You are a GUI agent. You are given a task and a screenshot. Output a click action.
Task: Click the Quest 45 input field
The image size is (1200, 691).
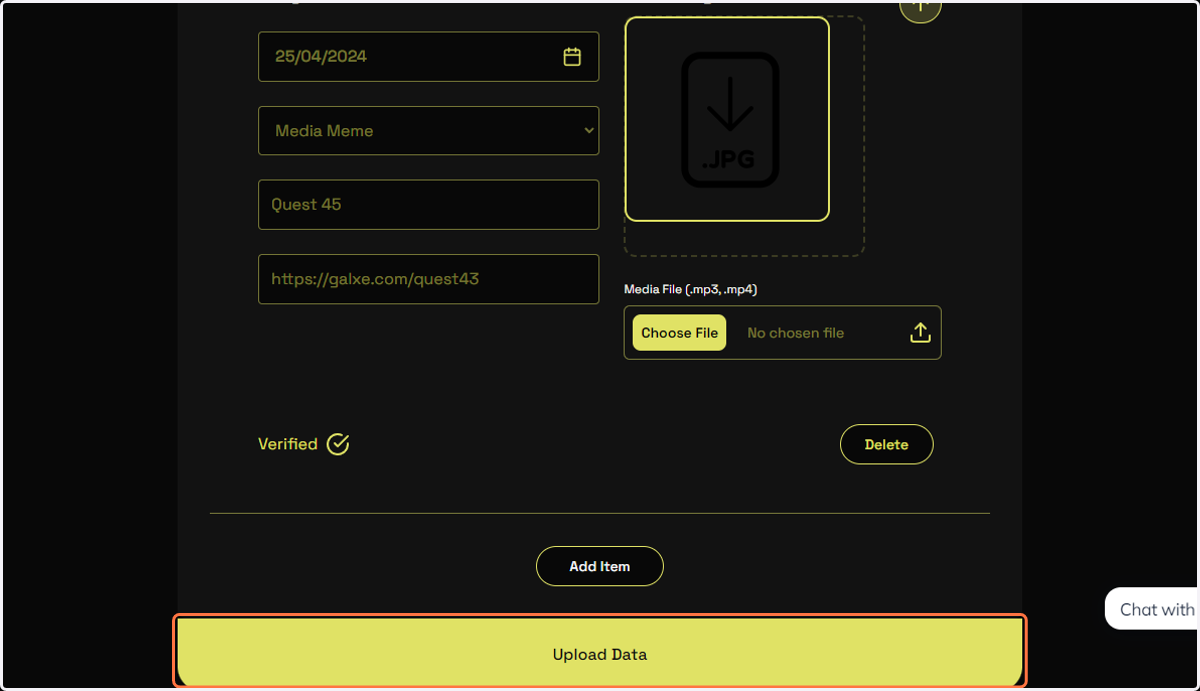[429, 205]
